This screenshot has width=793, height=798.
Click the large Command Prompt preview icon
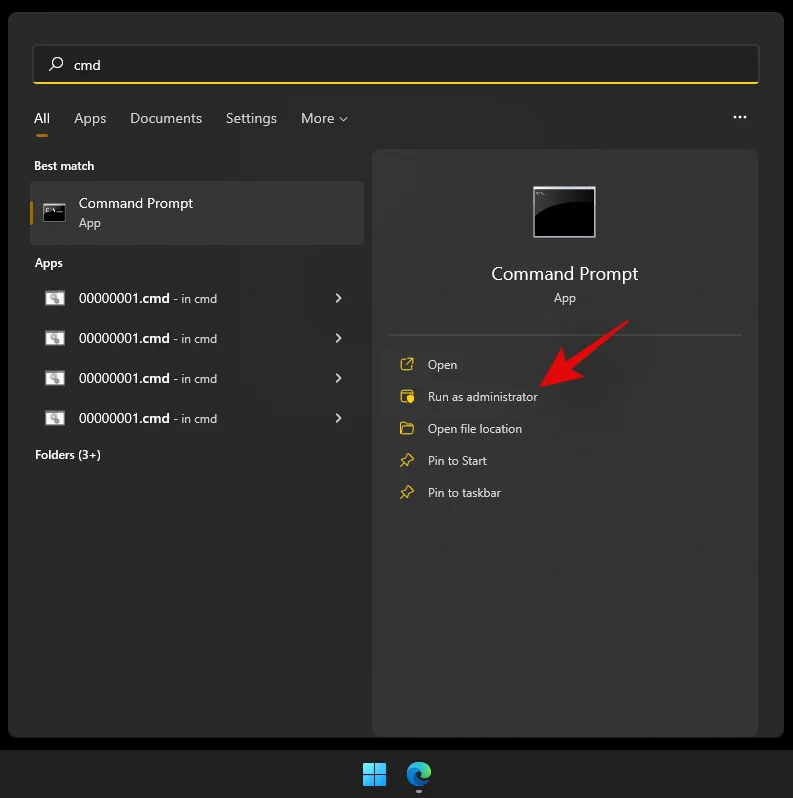[x=564, y=212]
